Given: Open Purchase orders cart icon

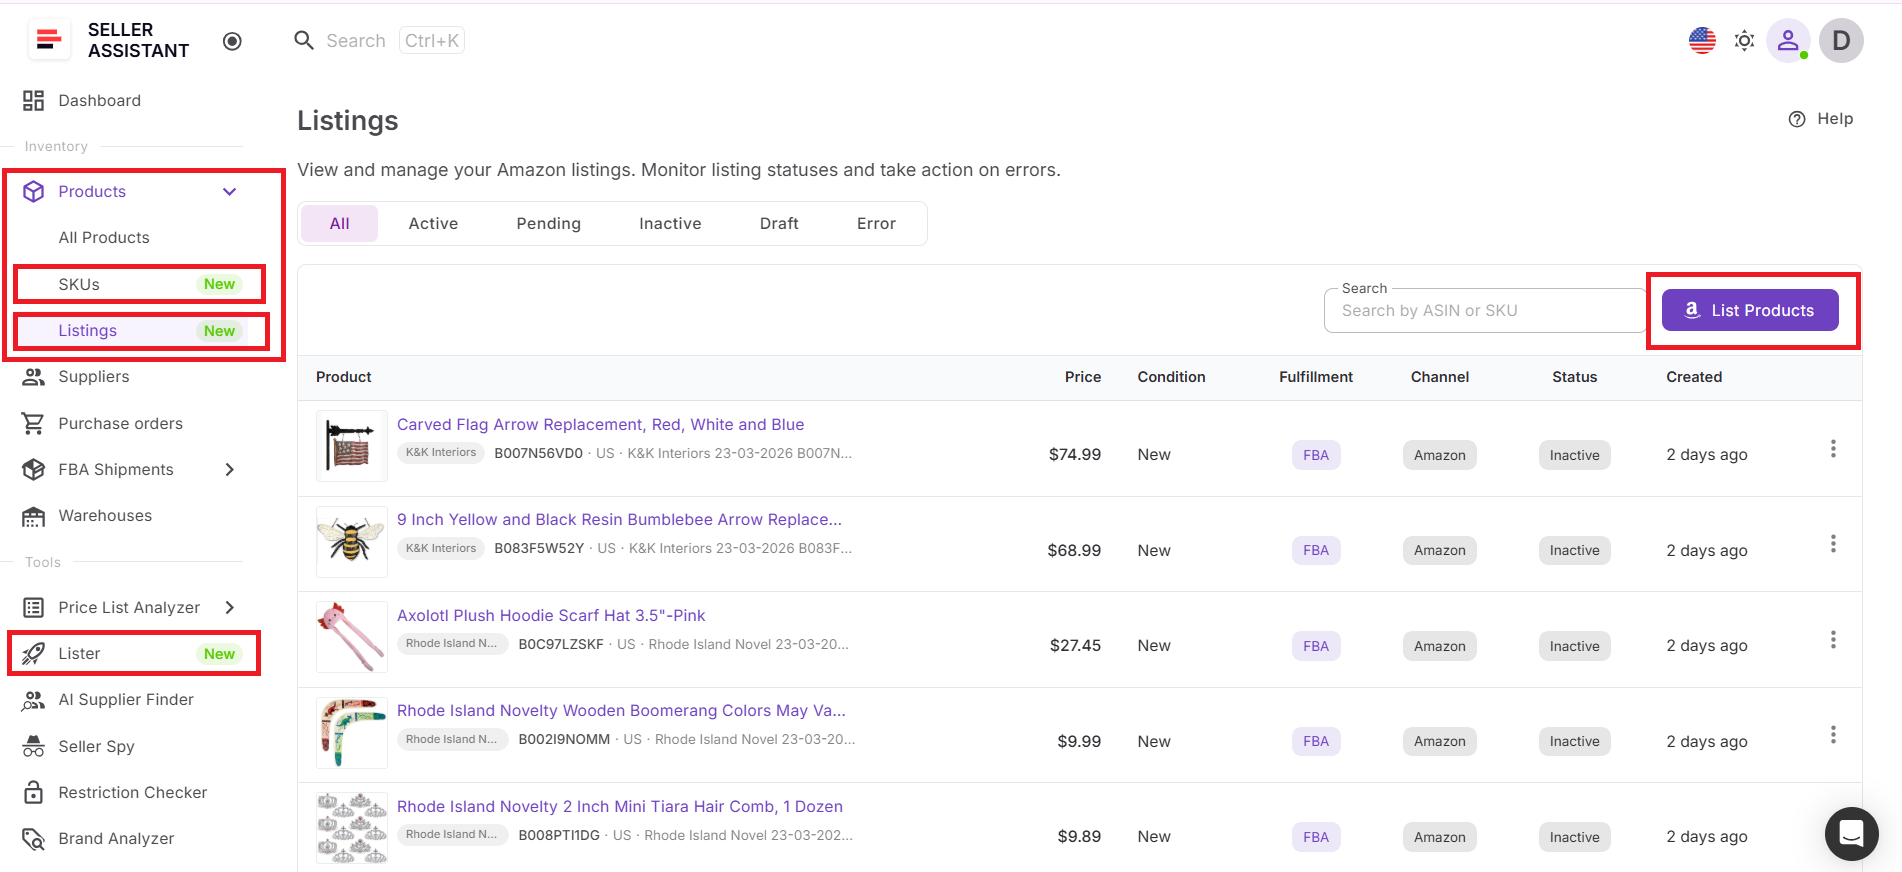Looking at the screenshot, I should pyautogui.click(x=33, y=423).
